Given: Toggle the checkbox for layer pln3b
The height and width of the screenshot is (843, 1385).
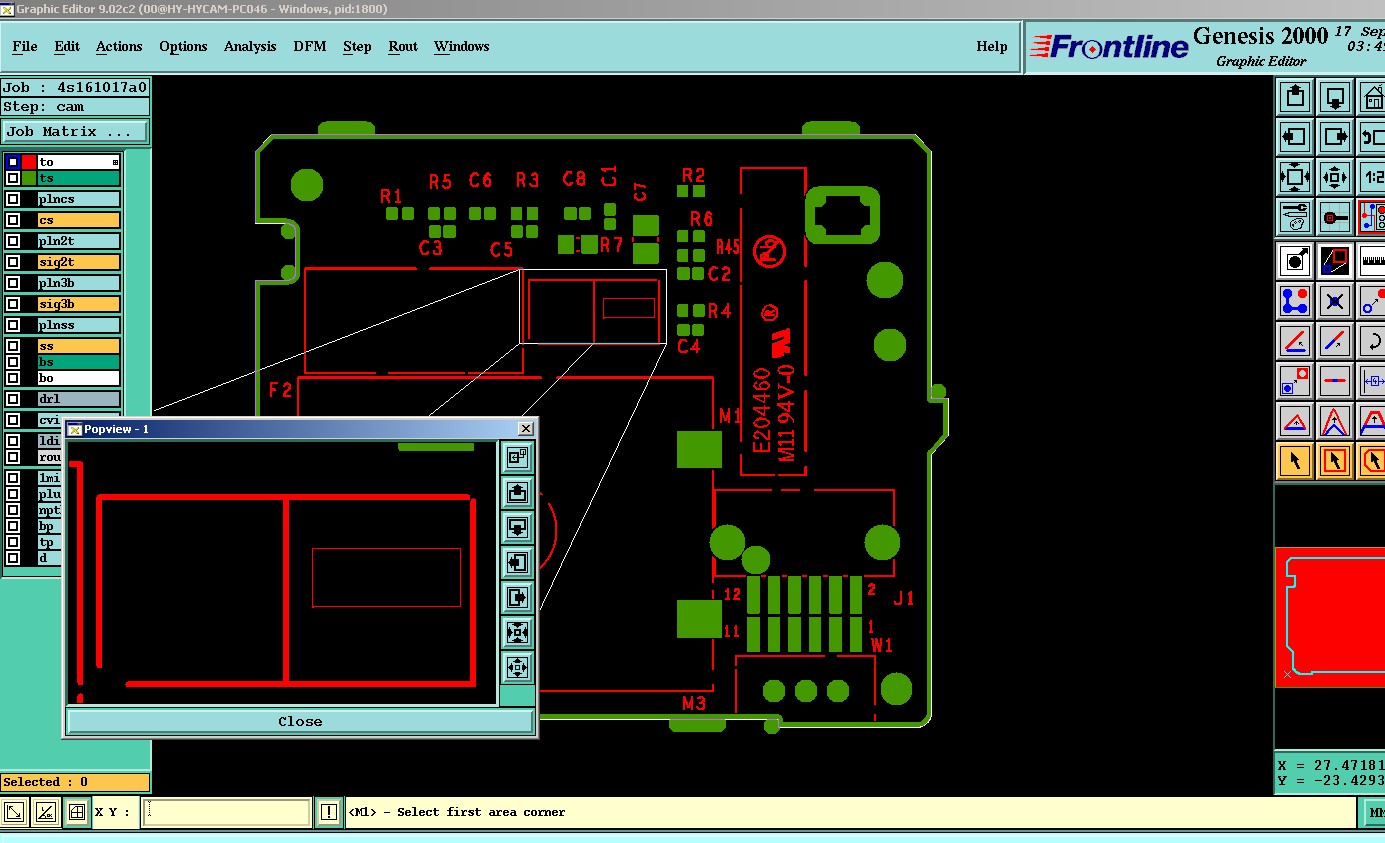Looking at the screenshot, I should click(x=13, y=283).
